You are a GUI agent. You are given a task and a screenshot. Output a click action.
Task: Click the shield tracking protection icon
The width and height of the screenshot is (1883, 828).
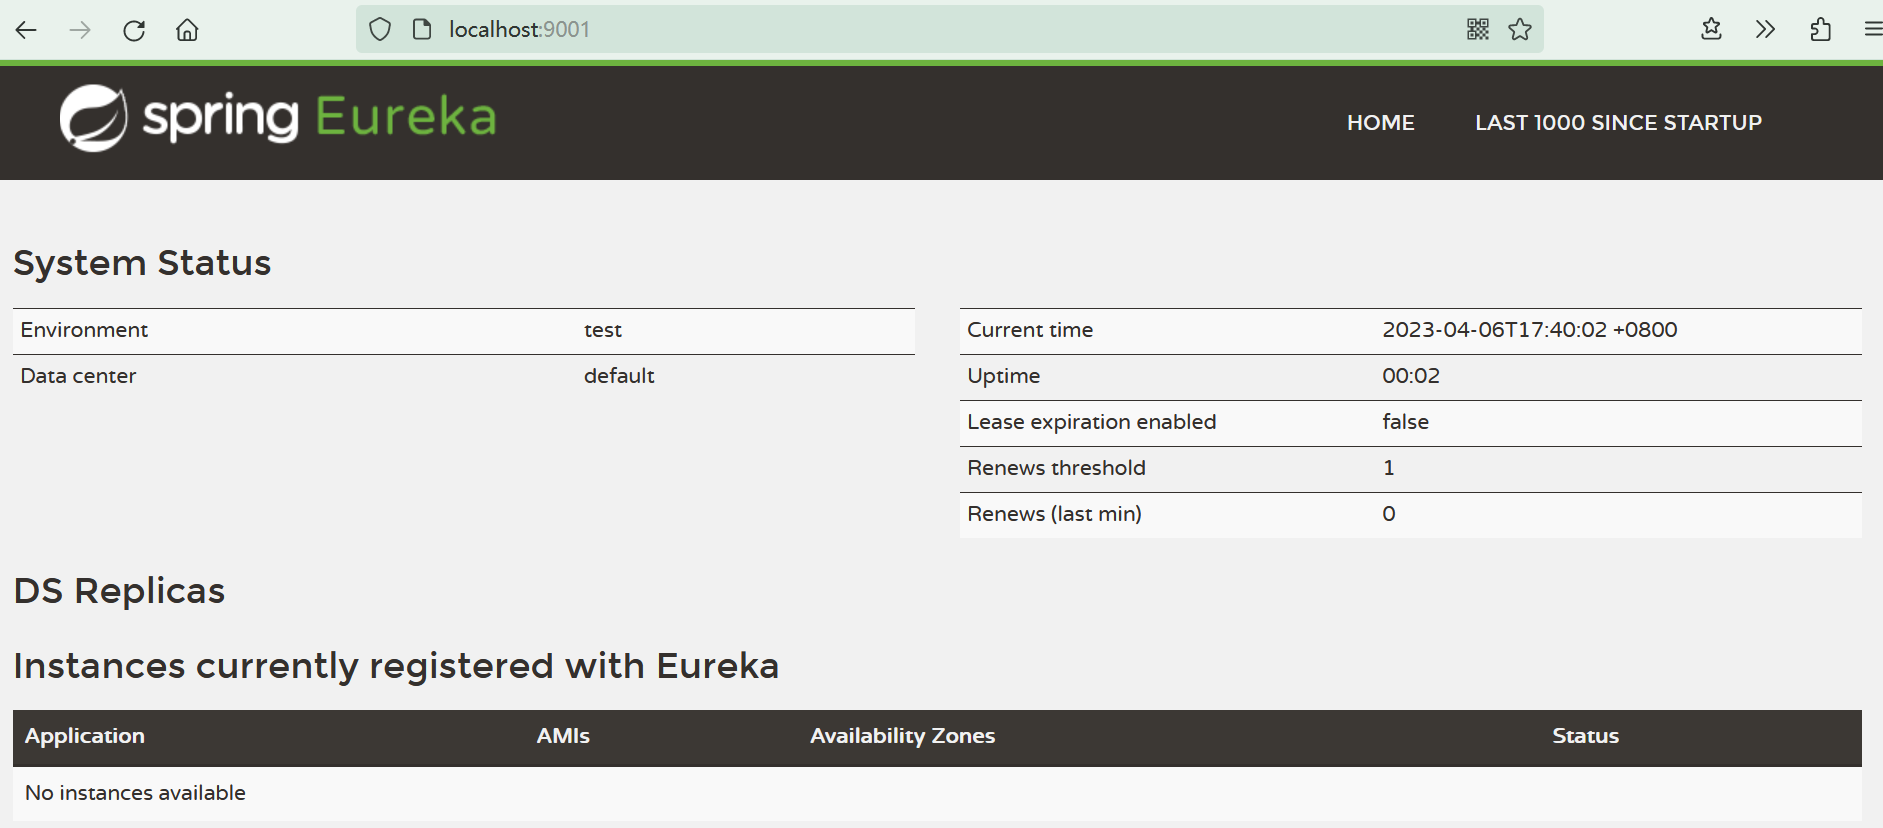380,30
